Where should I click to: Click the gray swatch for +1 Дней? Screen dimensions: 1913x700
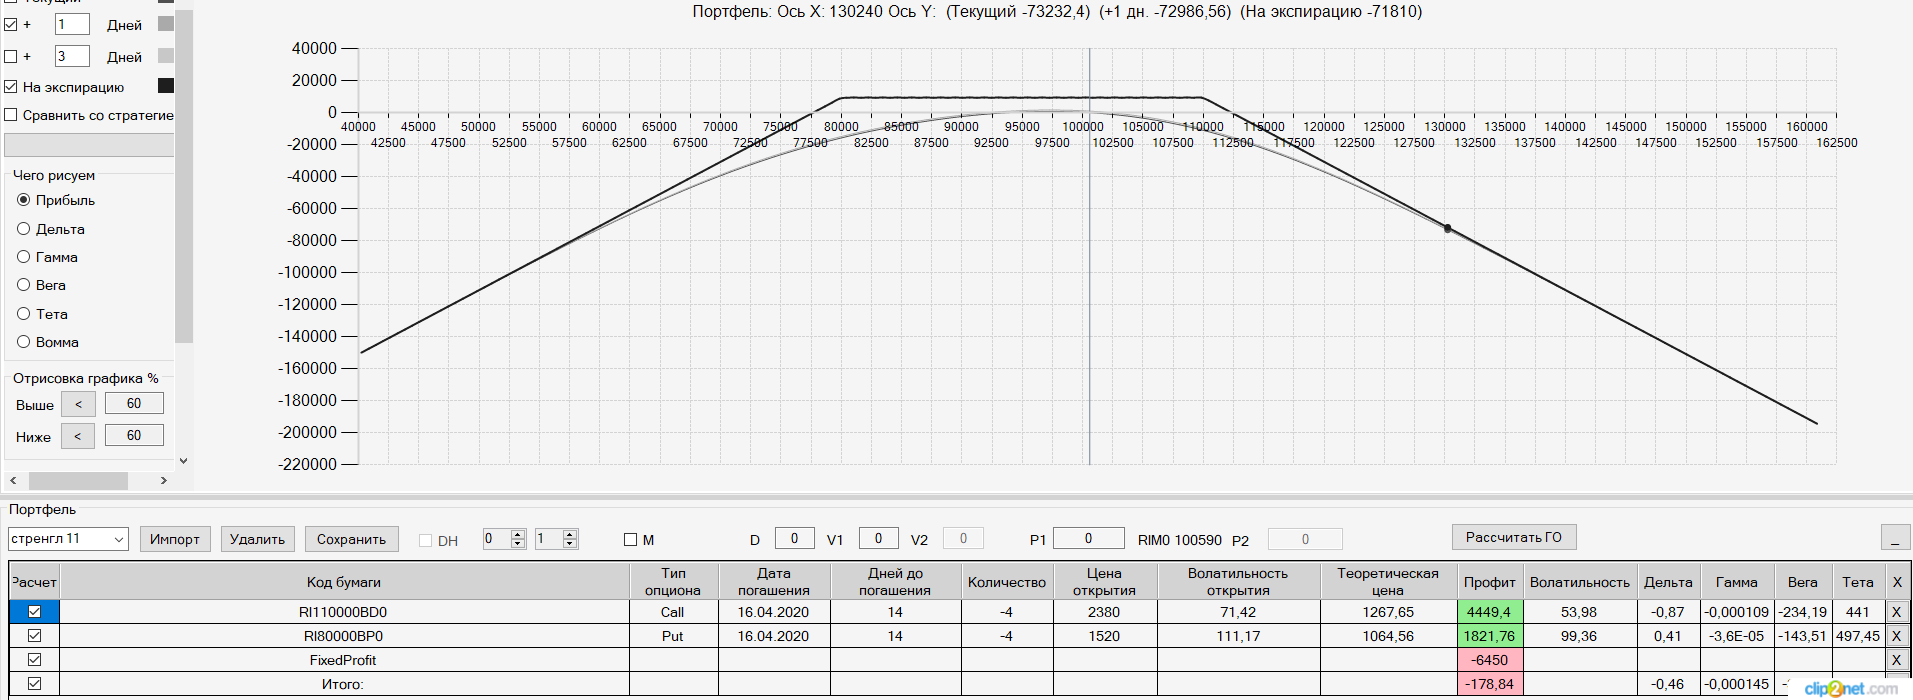tap(166, 23)
